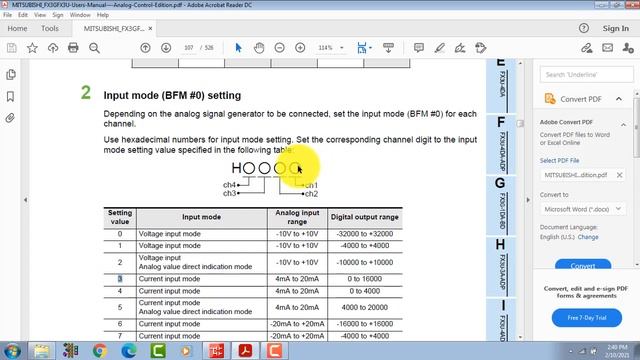Zoom out with minus icon
The height and width of the screenshot is (360, 640).
280,48
